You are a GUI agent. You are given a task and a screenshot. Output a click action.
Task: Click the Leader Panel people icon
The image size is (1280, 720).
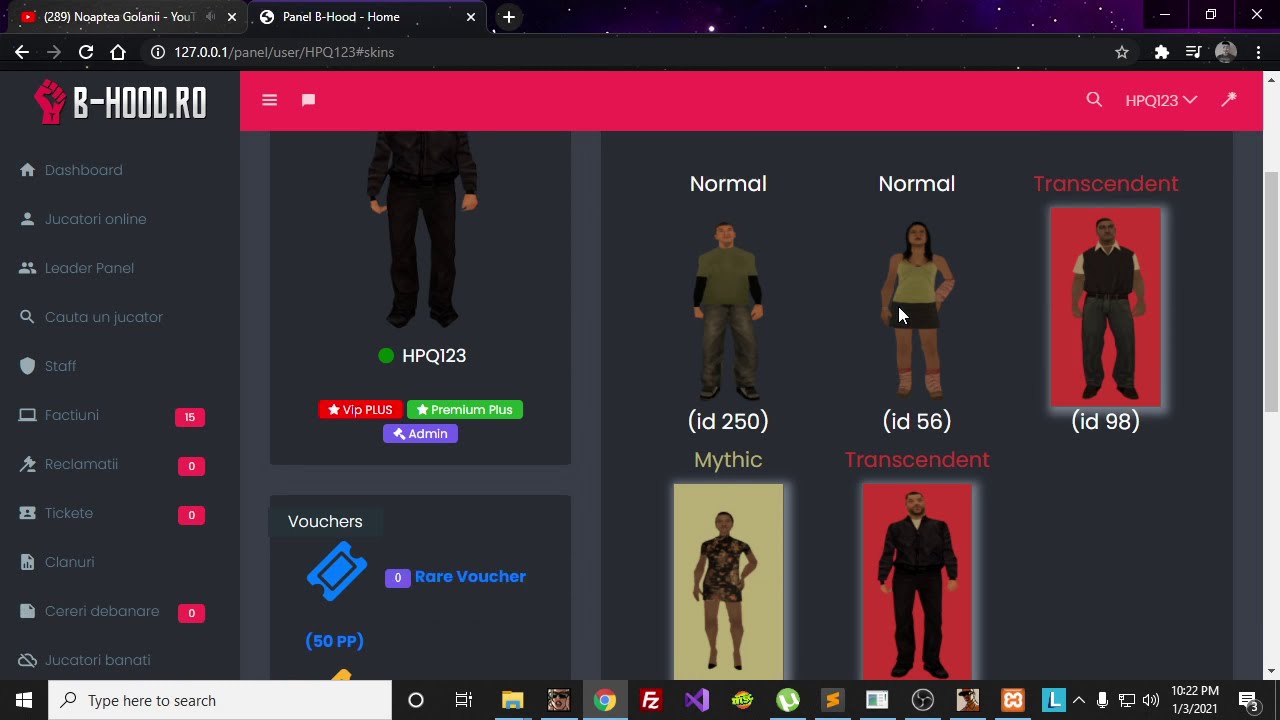point(27,268)
